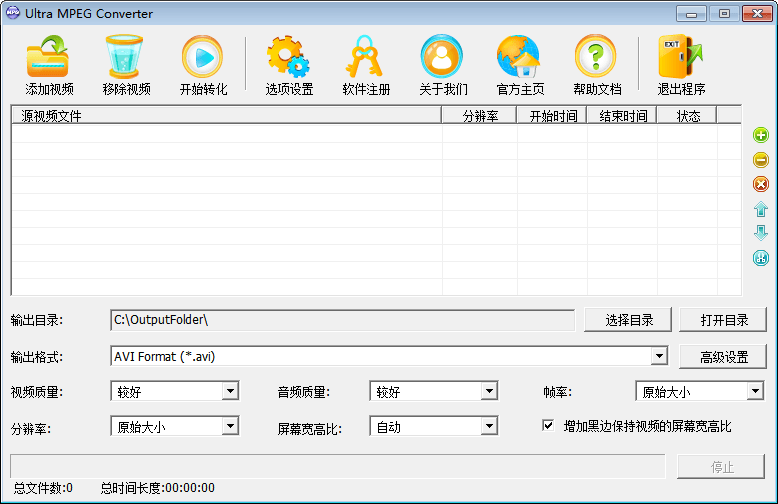Click the 结束时间 column header
Screen dimensions: 778x504
(x=622, y=116)
